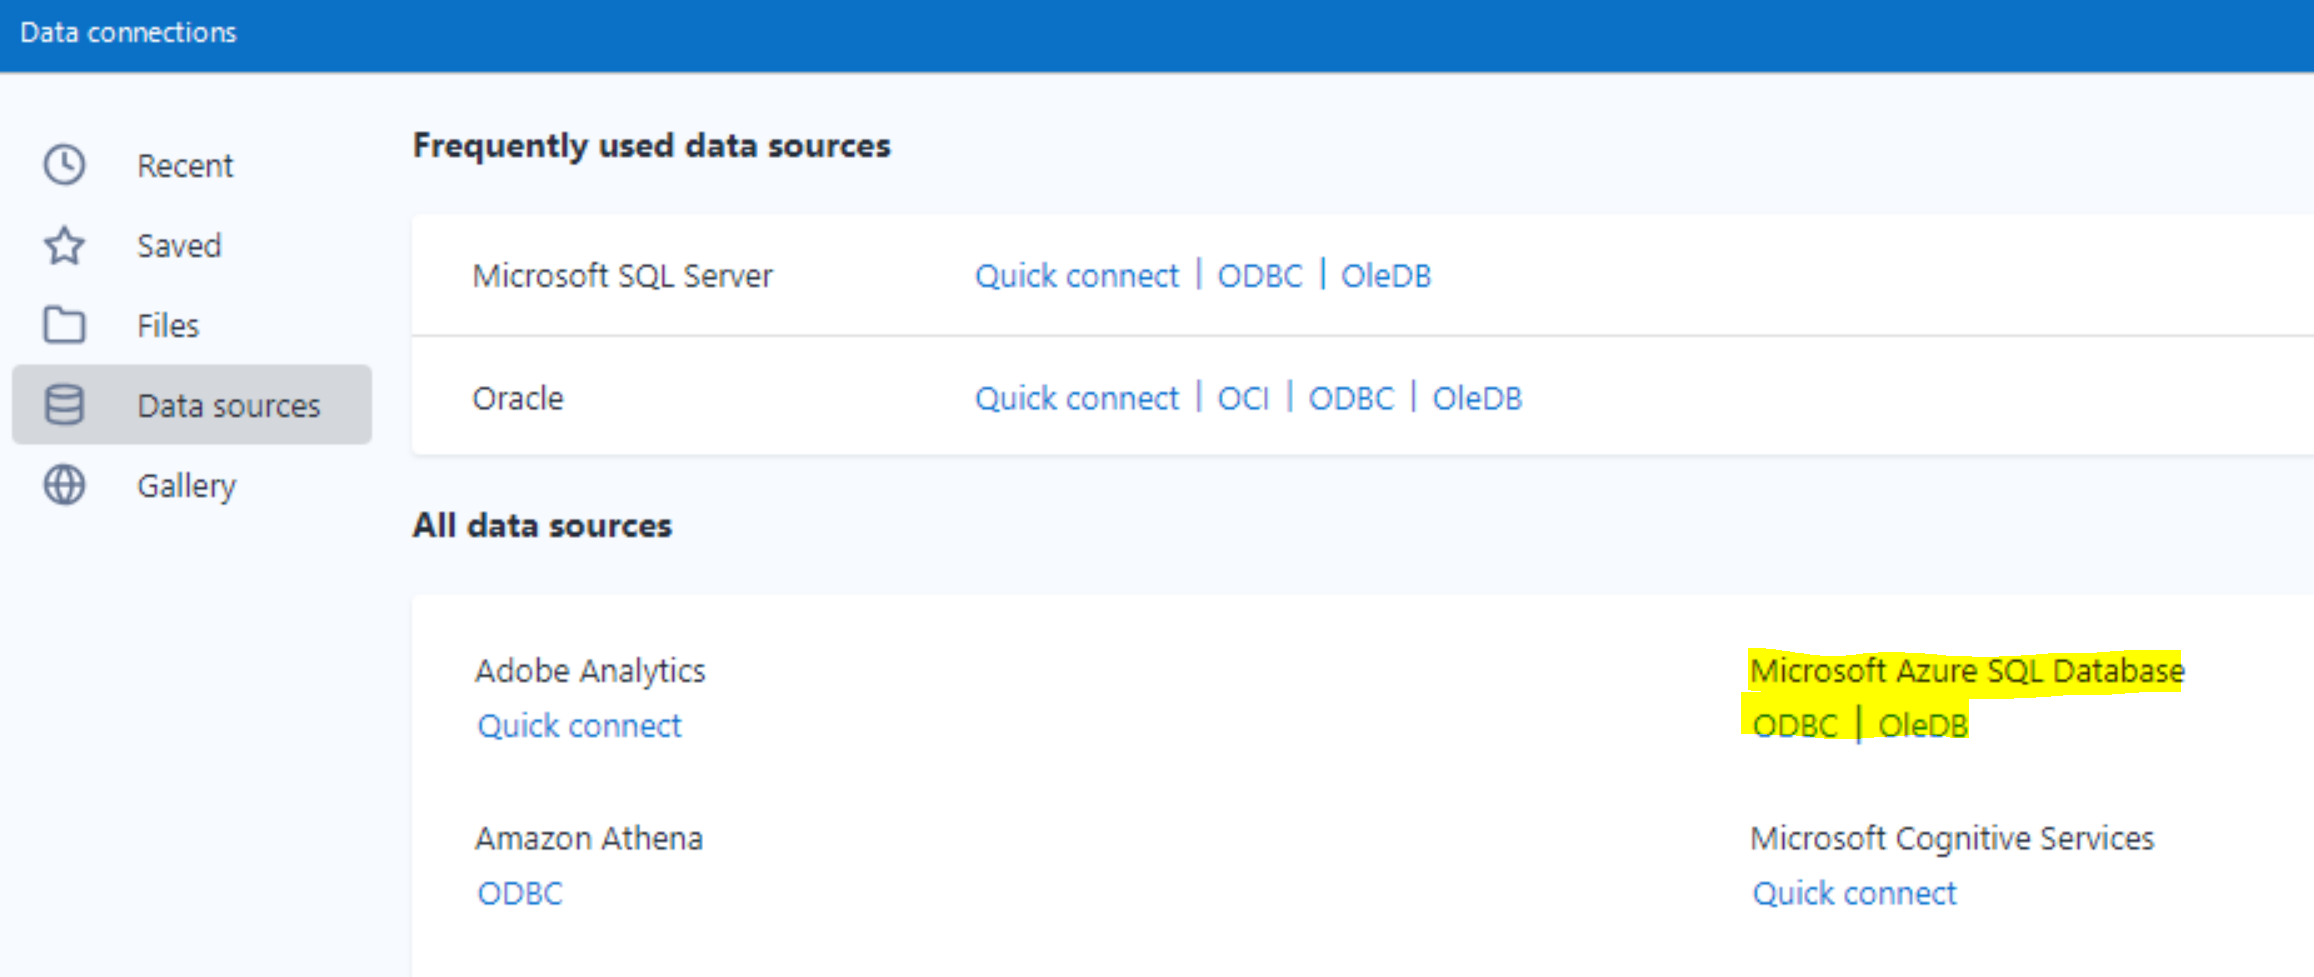Click highlighted ODBC for Microsoft Azure SQL Database
Image resolution: width=2314 pixels, height=977 pixels.
point(1795,724)
